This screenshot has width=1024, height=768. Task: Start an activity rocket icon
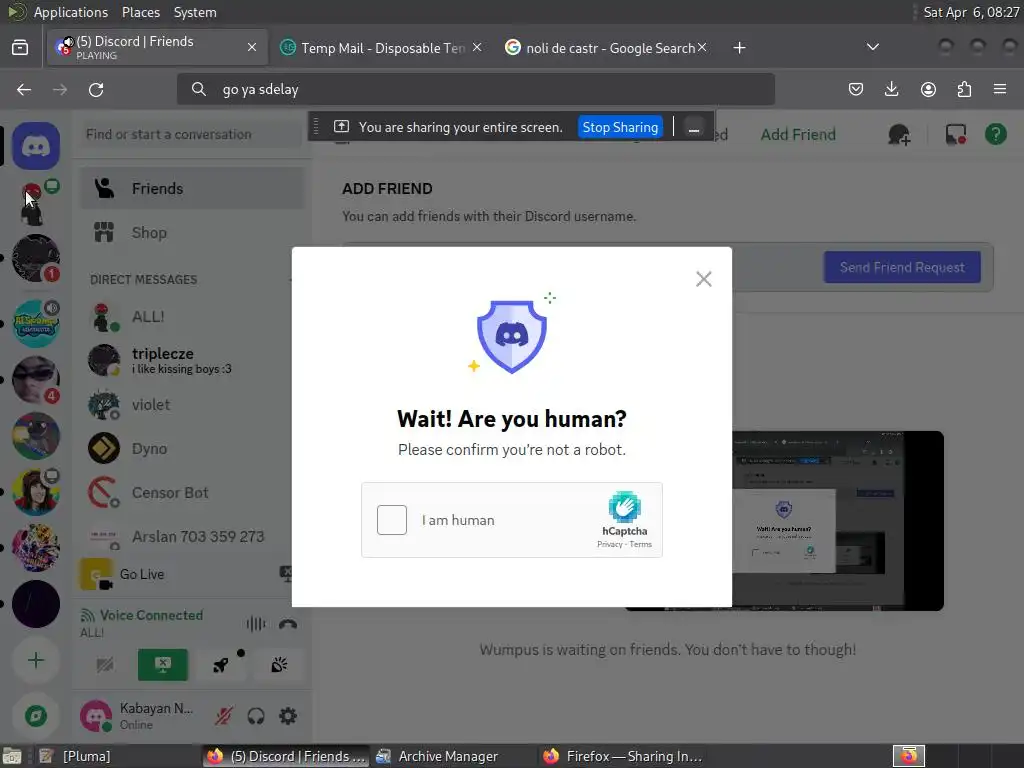click(x=221, y=665)
